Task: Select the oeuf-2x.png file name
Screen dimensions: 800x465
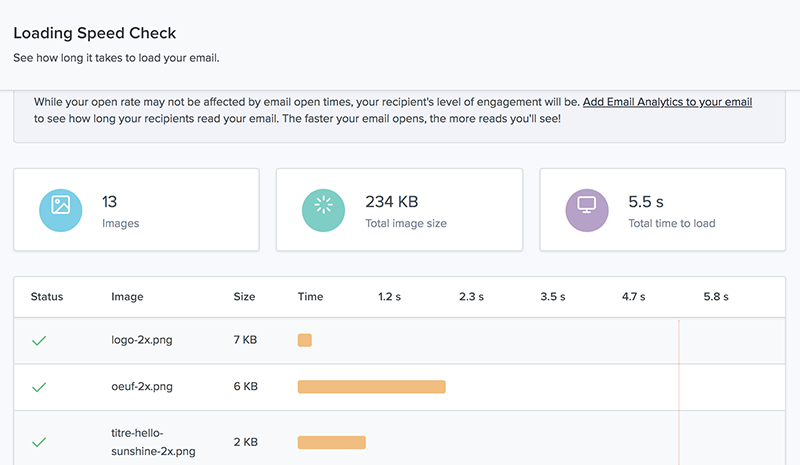Action: click(x=142, y=386)
